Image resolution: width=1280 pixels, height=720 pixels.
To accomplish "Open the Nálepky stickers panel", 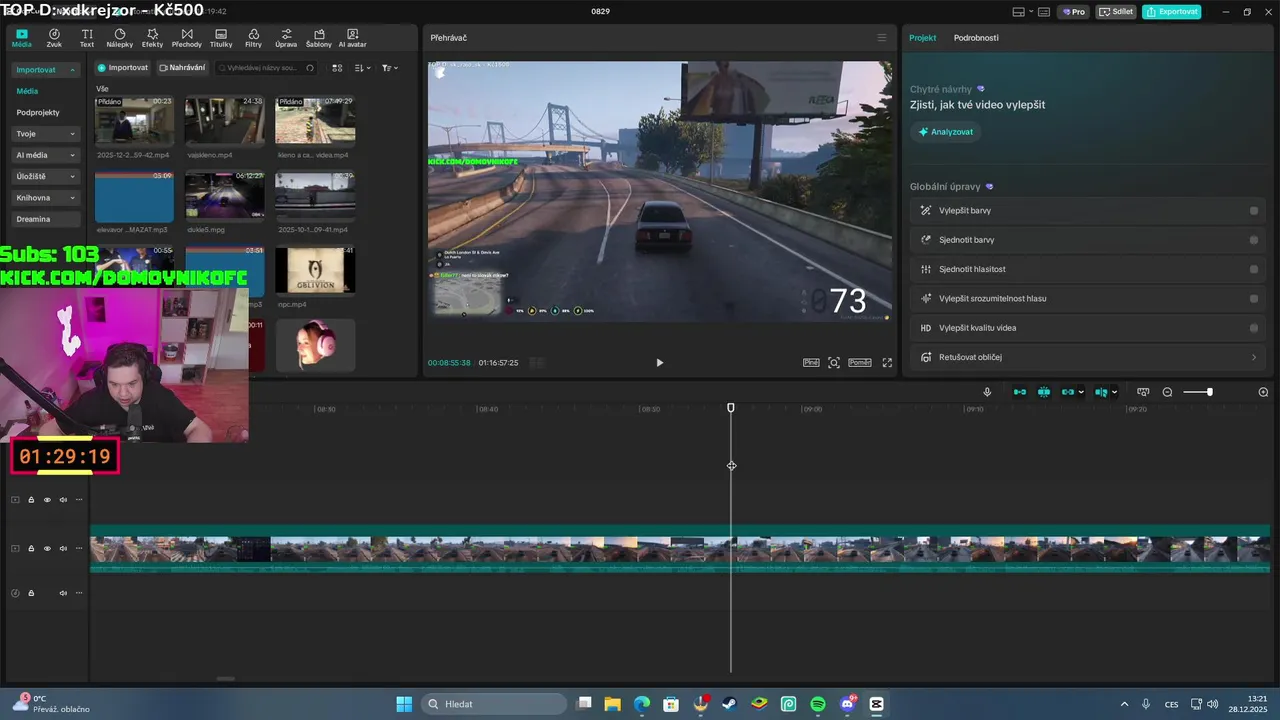I will [x=119, y=38].
